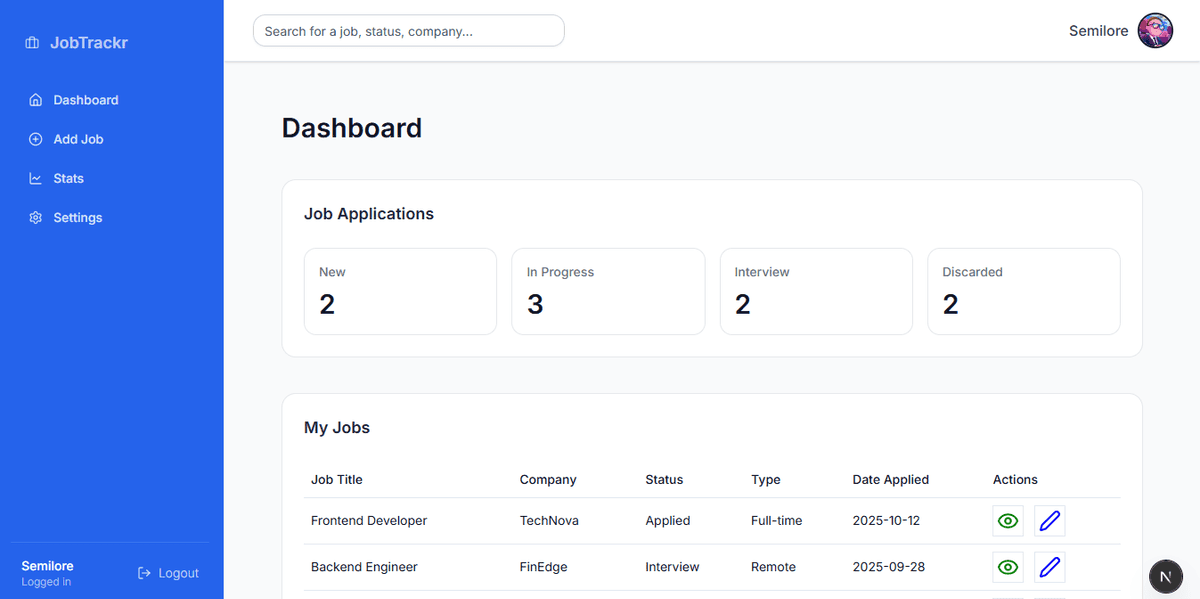Click the Actions column header
1200x599 pixels.
[x=1015, y=480]
